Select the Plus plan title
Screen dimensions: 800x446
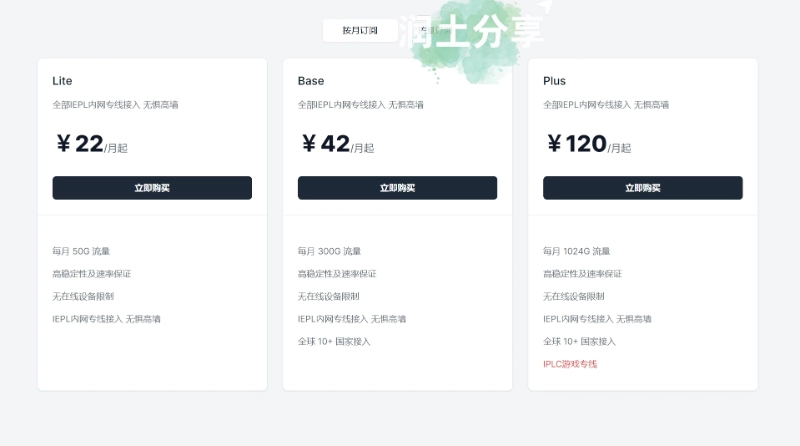point(554,81)
